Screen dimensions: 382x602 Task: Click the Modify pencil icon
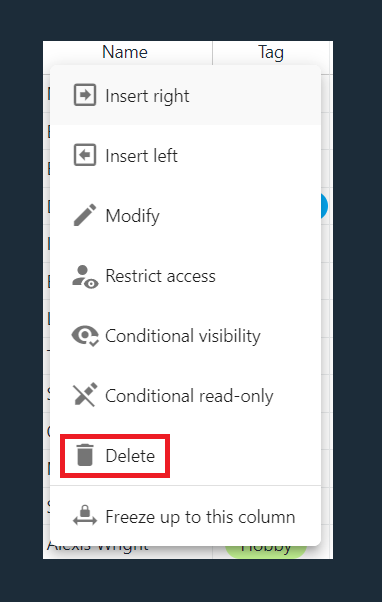(85, 215)
